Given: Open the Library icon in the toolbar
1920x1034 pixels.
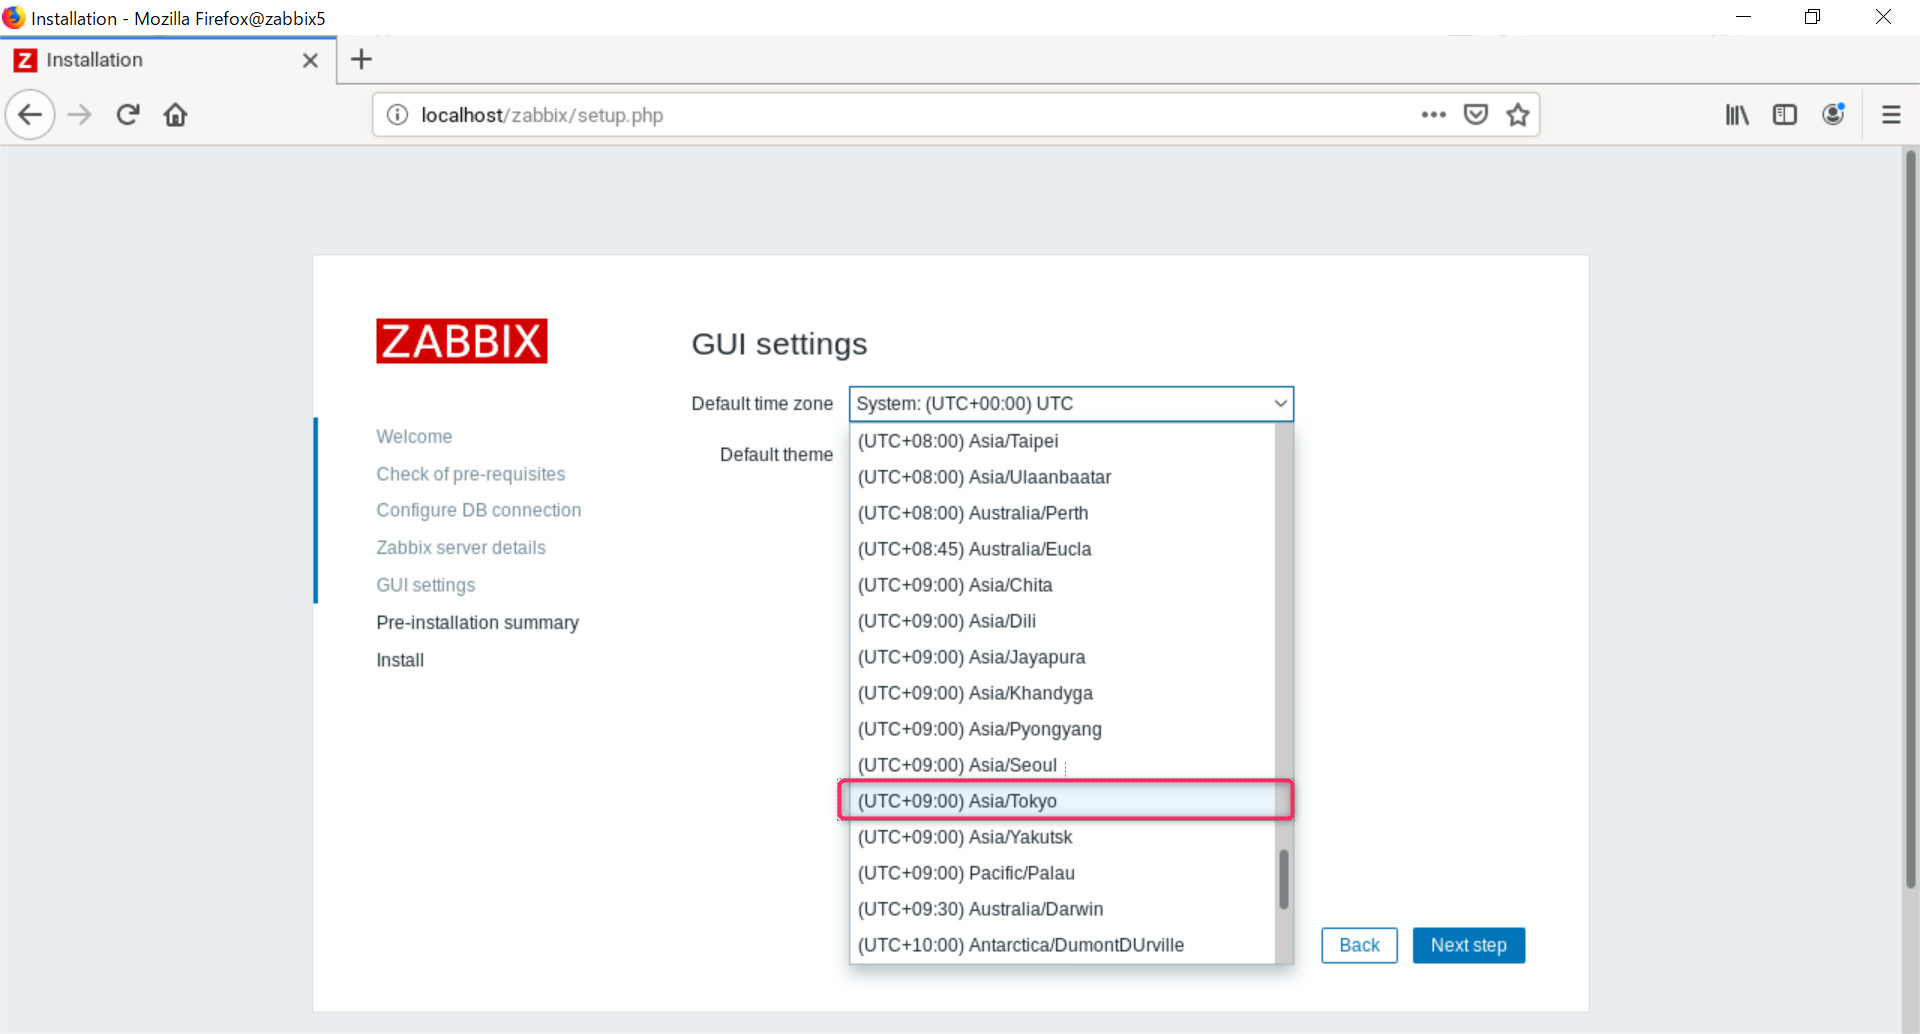Looking at the screenshot, I should 1737,115.
